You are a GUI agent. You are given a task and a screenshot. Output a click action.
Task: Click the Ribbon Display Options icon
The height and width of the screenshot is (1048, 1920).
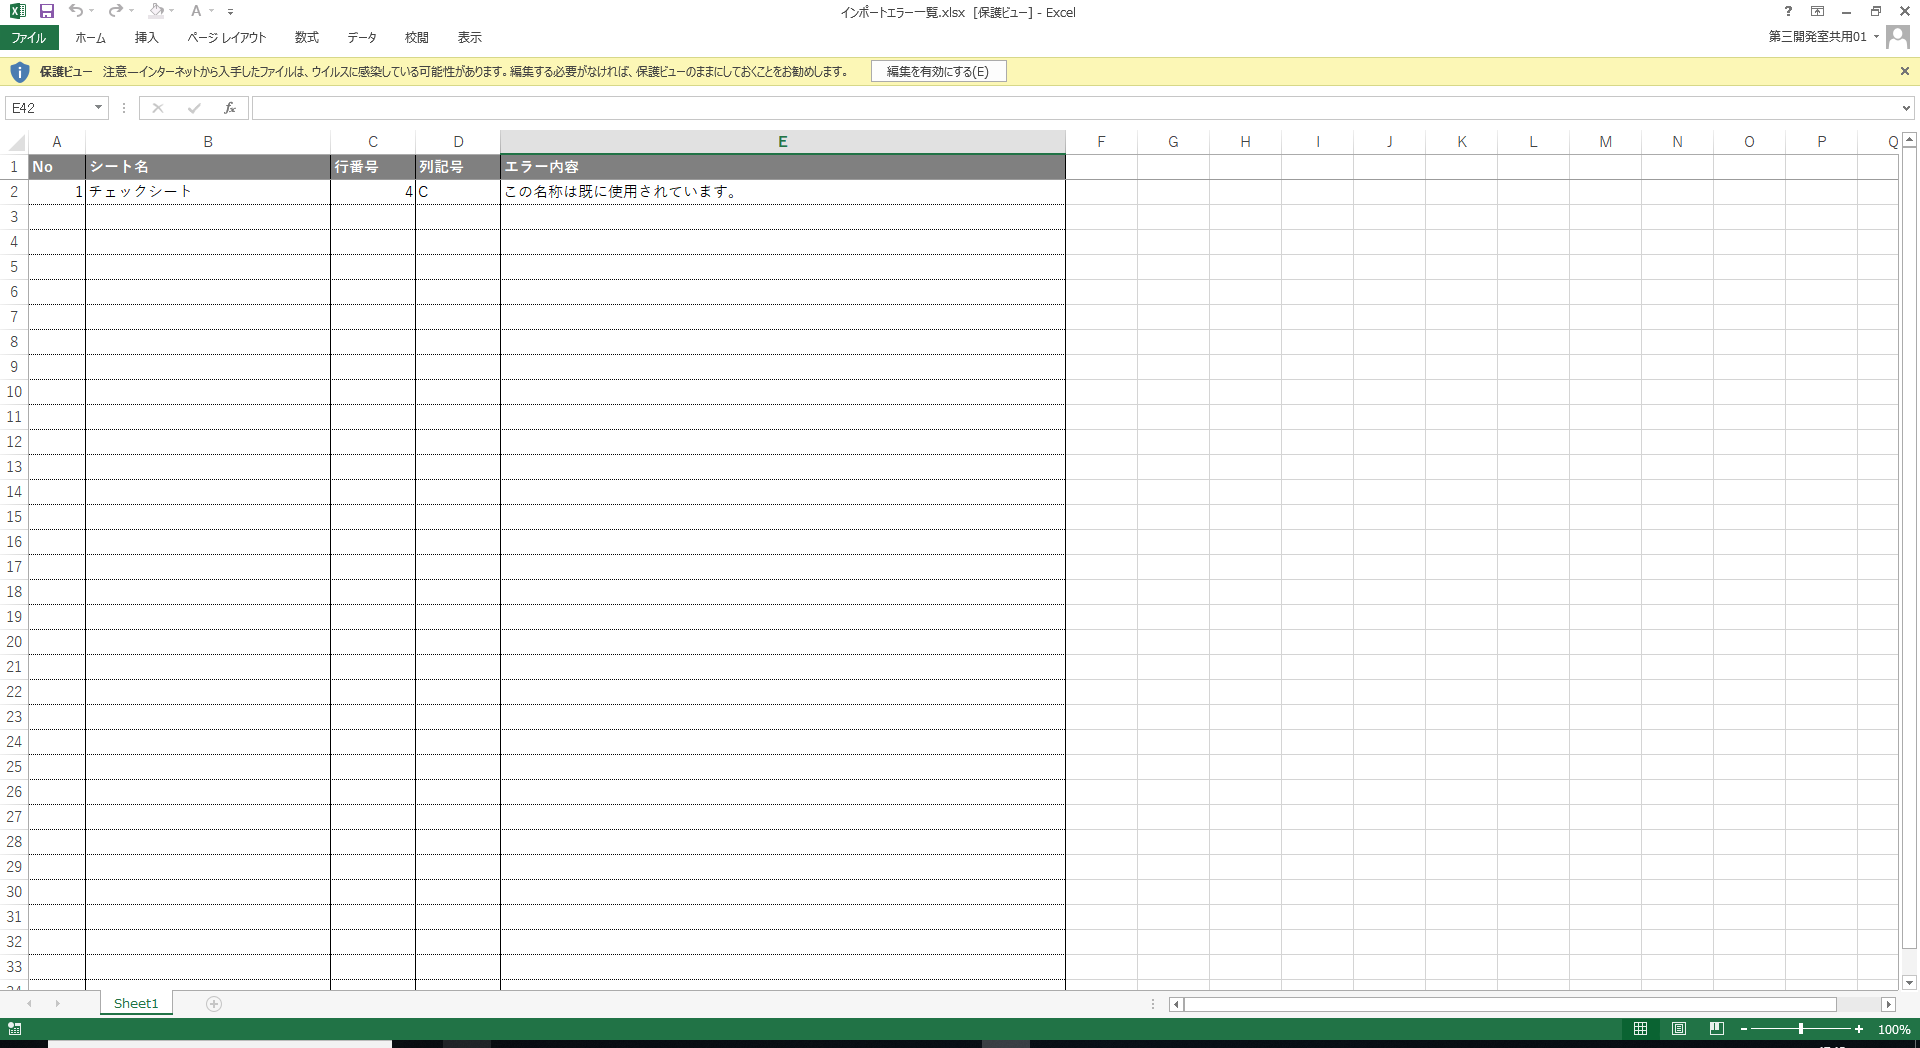tap(1817, 12)
